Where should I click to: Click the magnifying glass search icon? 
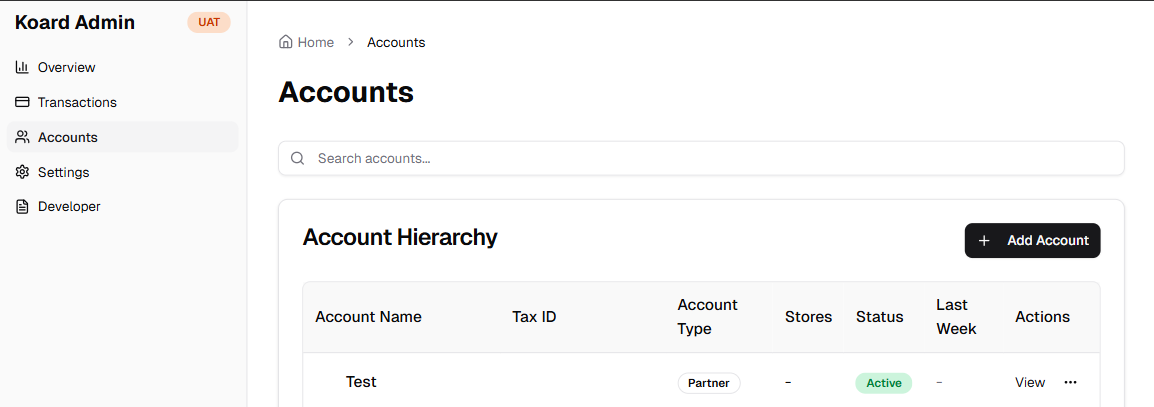[x=297, y=158]
